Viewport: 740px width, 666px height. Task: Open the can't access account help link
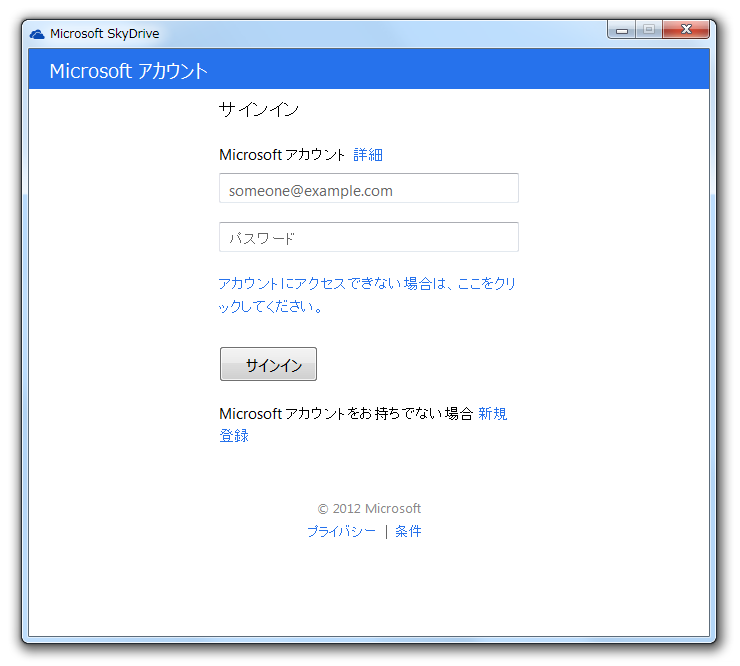coord(367,295)
